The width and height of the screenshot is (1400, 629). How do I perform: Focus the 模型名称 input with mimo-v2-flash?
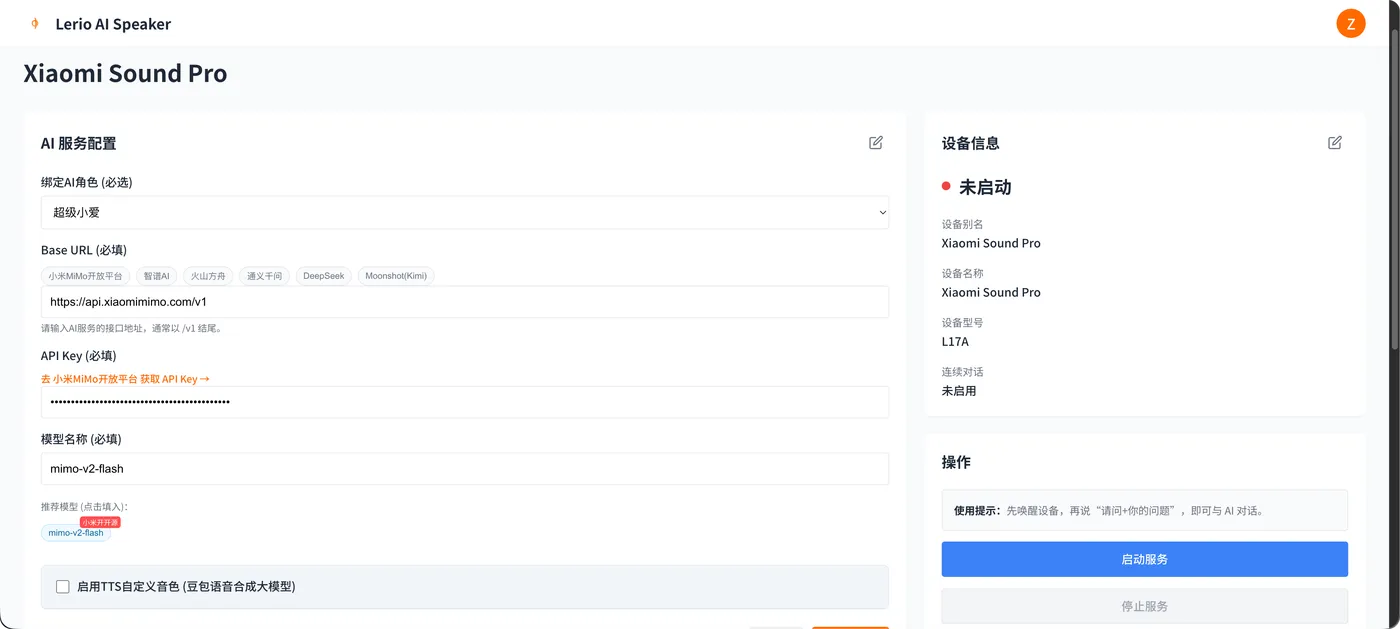(x=465, y=469)
